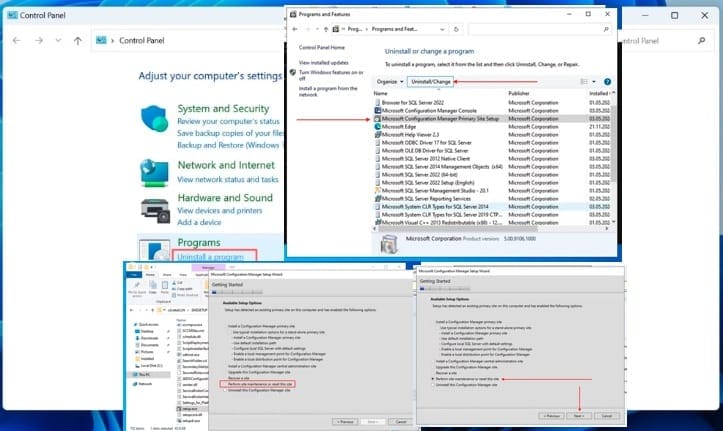The height and width of the screenshot is (431, 723).
Task: Open View devices and printers link
Action: coord(219,210)
